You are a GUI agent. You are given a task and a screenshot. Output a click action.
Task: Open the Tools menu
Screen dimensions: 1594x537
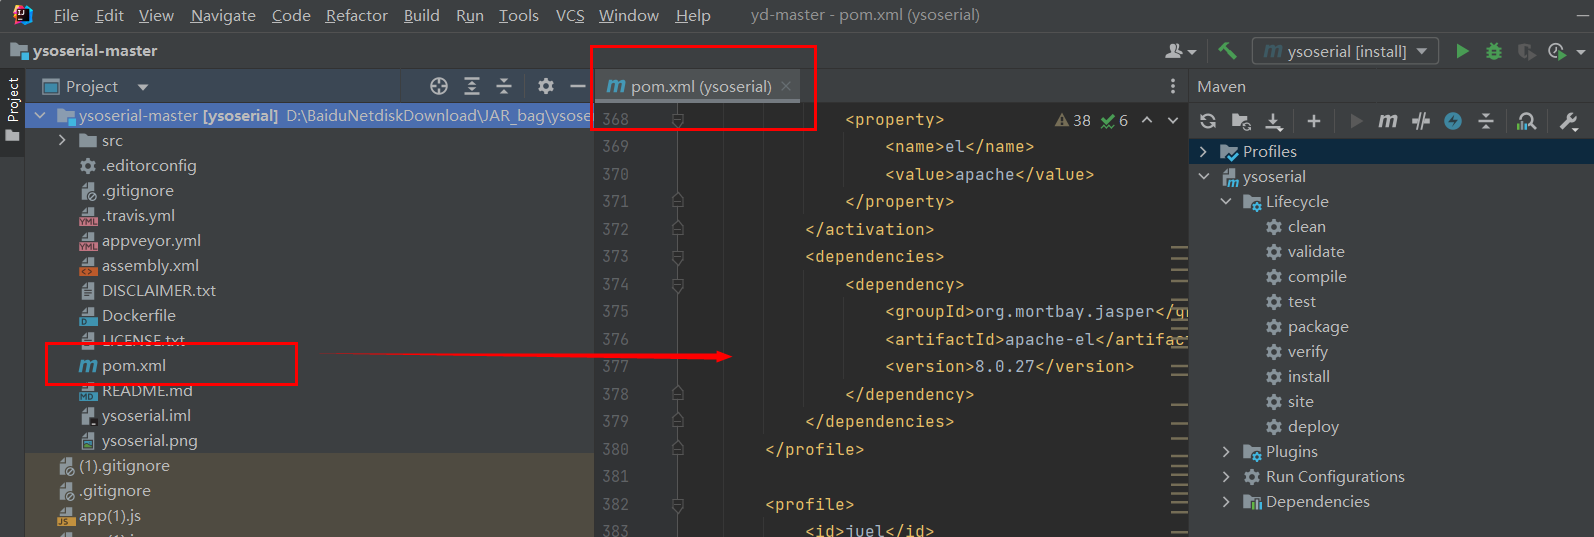coord(519,15)
